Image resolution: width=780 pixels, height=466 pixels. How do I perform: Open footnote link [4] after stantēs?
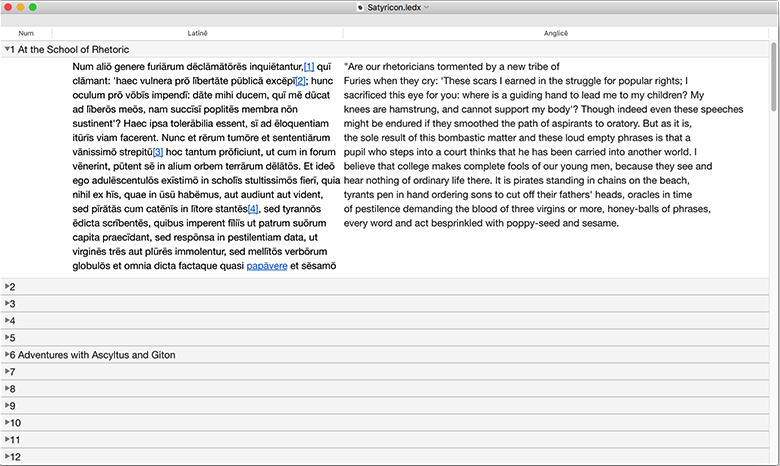click(253, 209)
